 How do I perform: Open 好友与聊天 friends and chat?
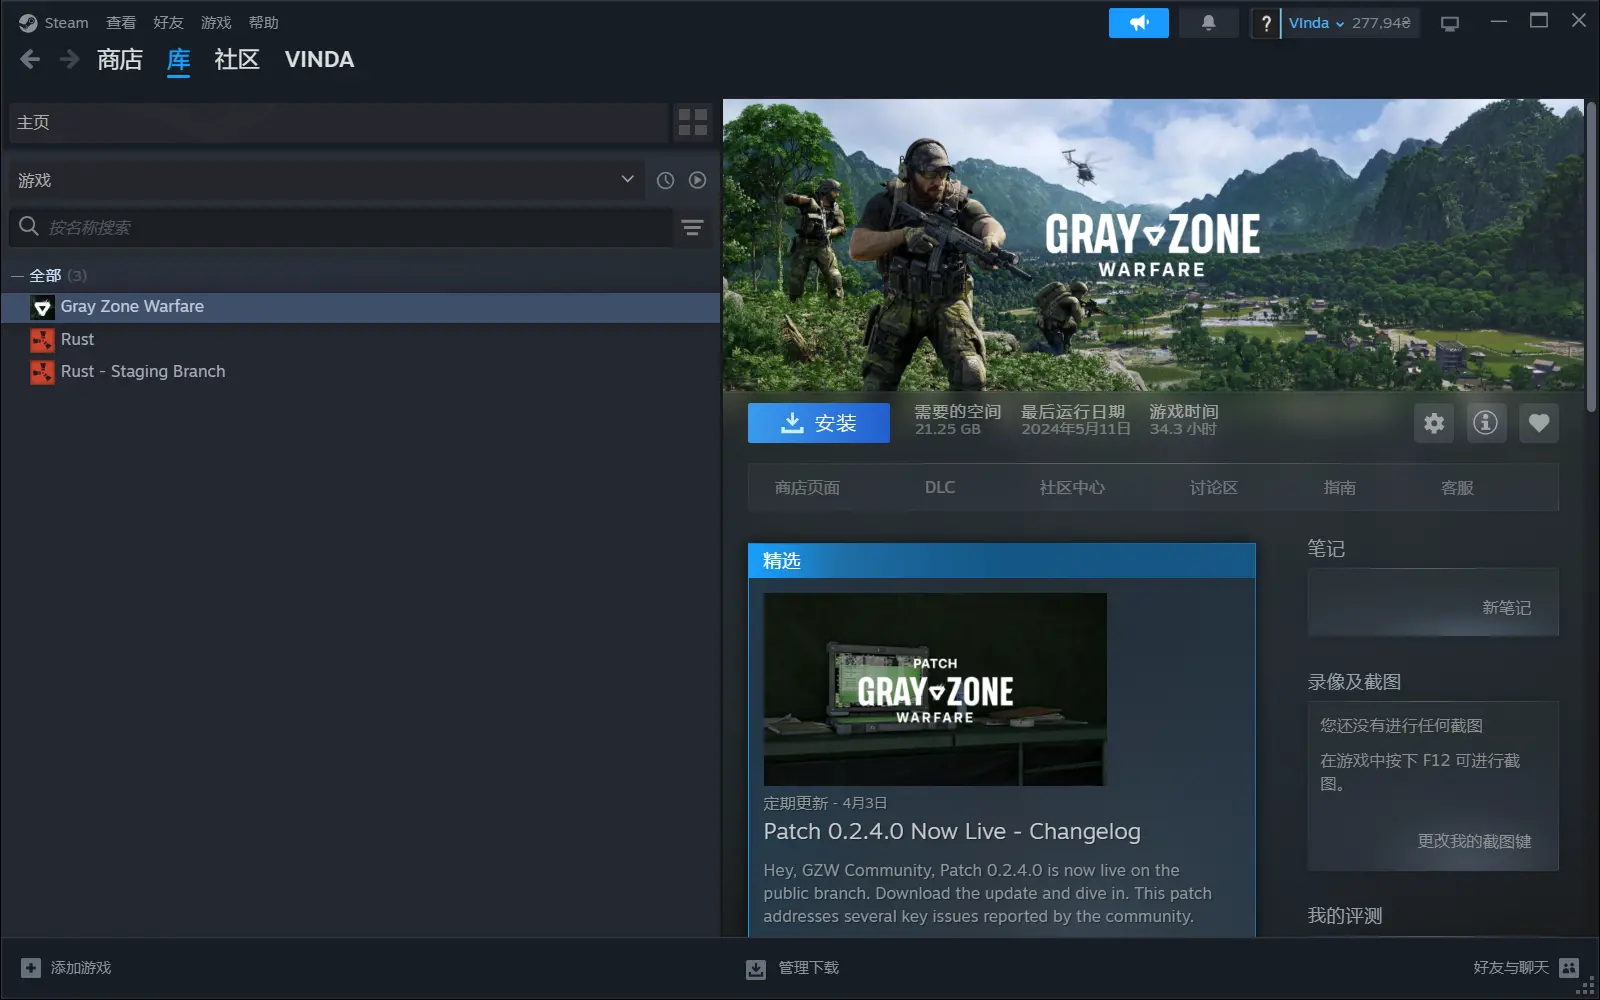tap(1508, 967)
